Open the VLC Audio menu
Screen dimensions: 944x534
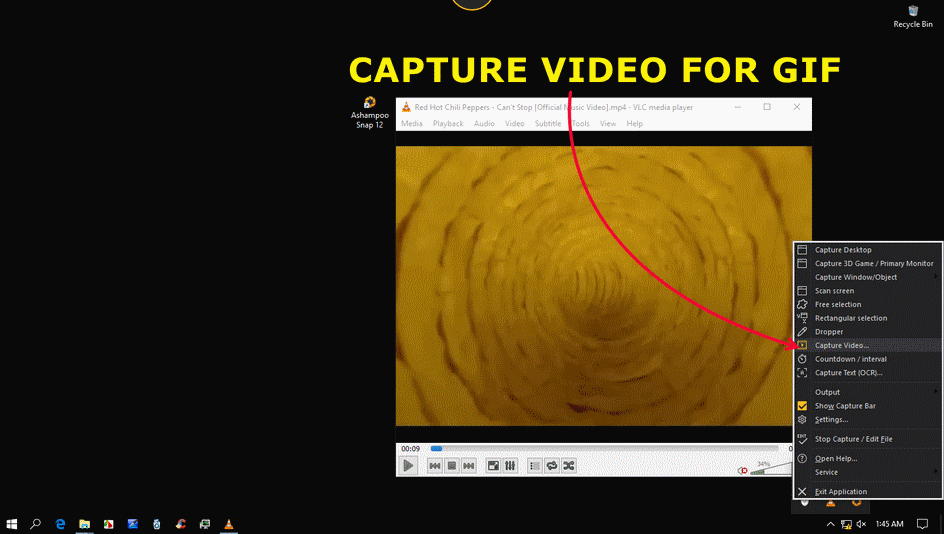coord(484,123)
